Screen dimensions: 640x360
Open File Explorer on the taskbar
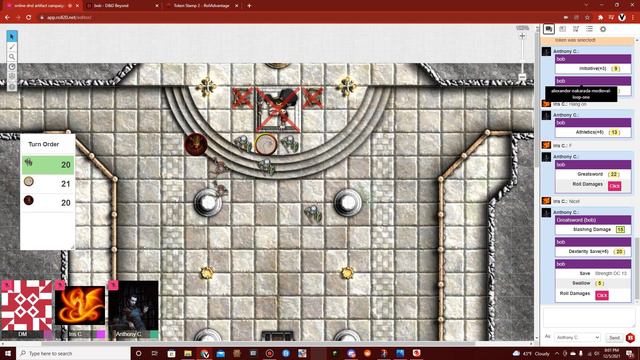[x=187, y=353]
